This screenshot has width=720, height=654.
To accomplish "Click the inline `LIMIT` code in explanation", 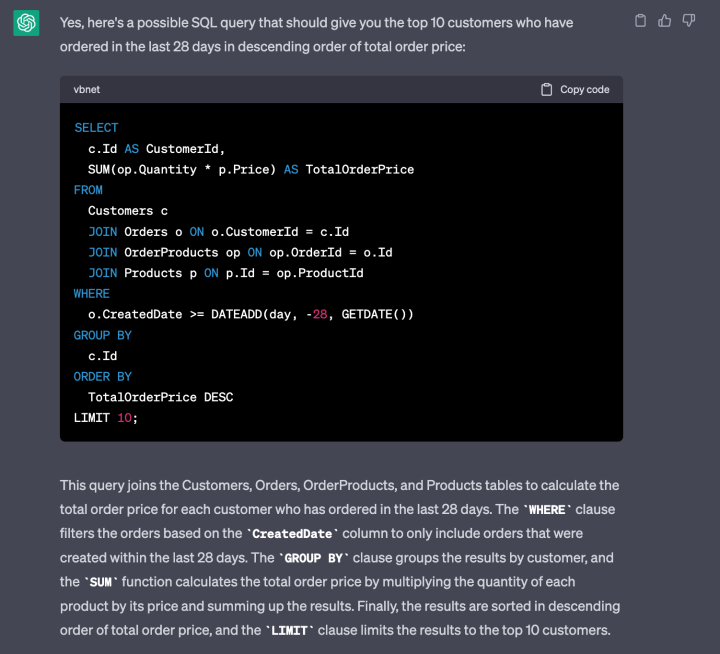I will (289, 631).
